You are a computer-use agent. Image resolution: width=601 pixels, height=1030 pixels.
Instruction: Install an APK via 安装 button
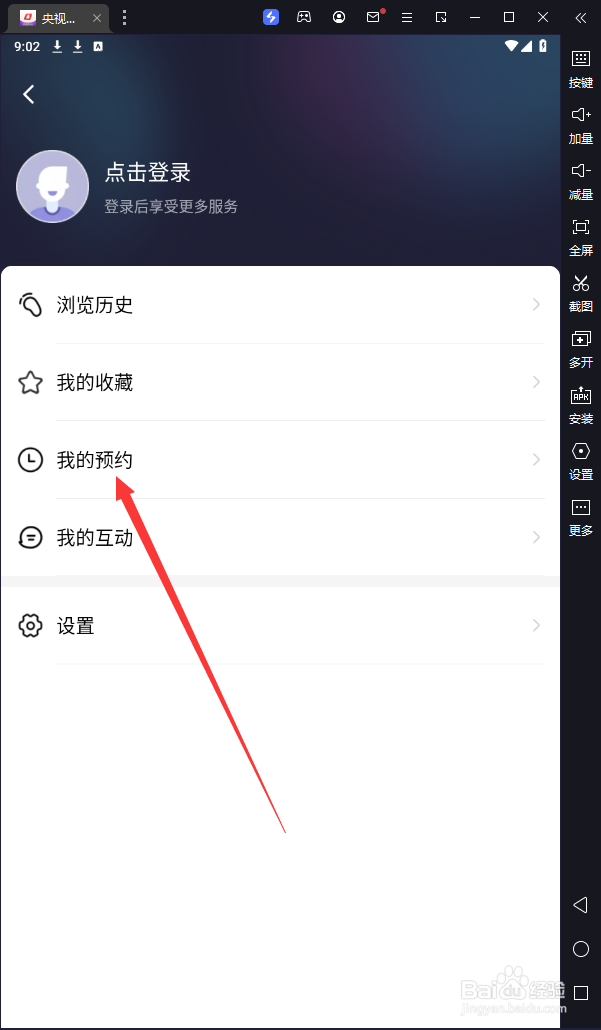click(x=581, y=405)
